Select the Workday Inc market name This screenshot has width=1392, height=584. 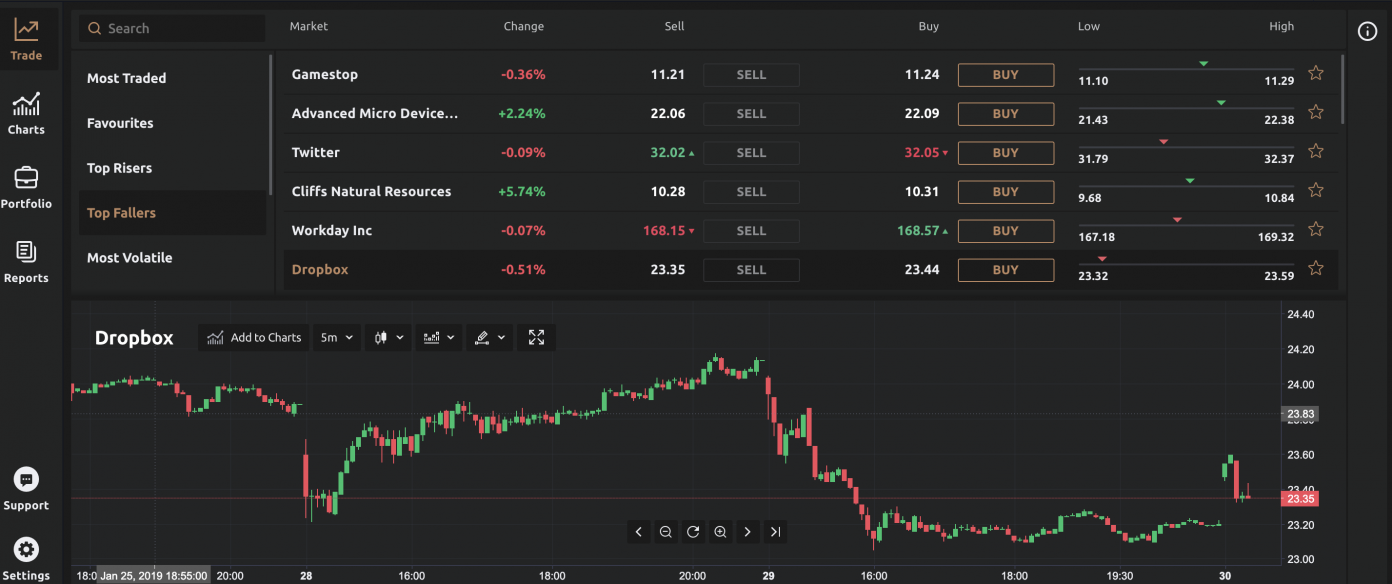tap(332, 230)
